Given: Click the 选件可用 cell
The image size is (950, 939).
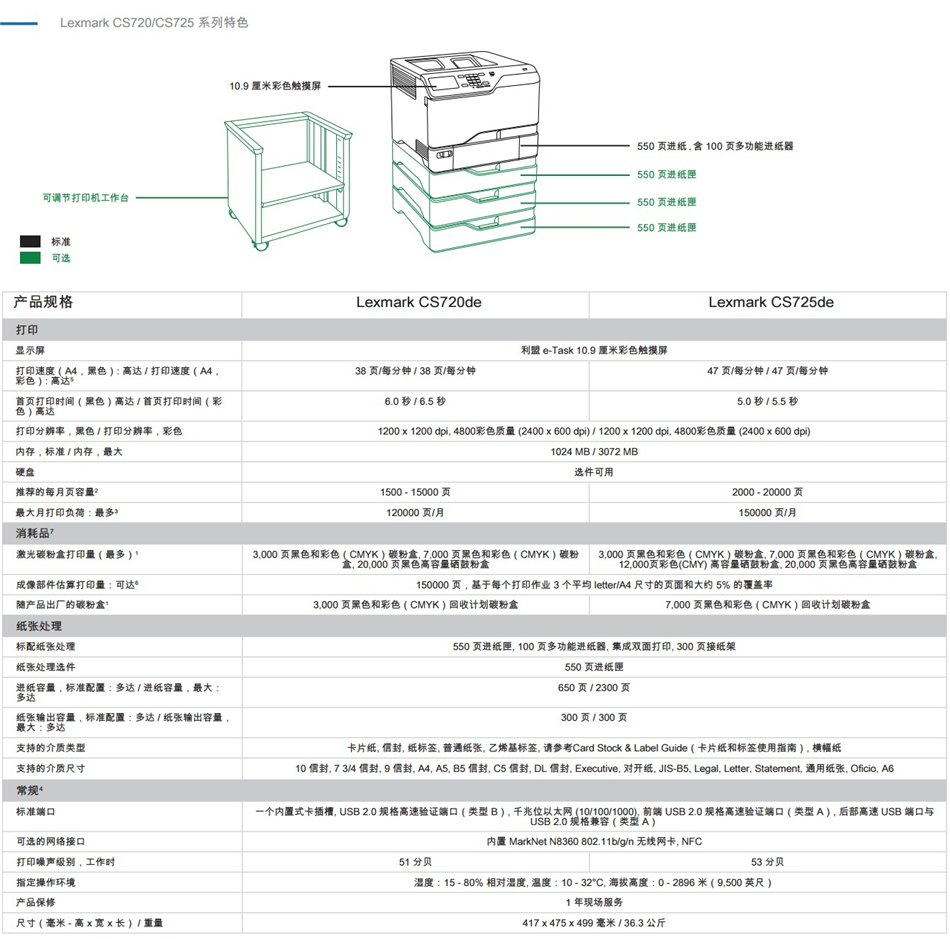Looking at the screenshot, I should [x=594, y=472].
